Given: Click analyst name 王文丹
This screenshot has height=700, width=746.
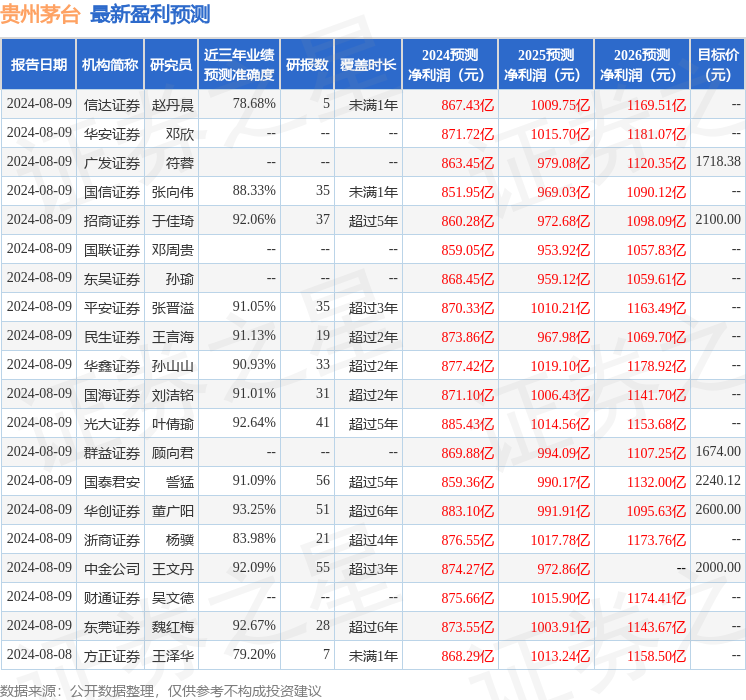Looking at the screenshot, I should click(173, 569).
